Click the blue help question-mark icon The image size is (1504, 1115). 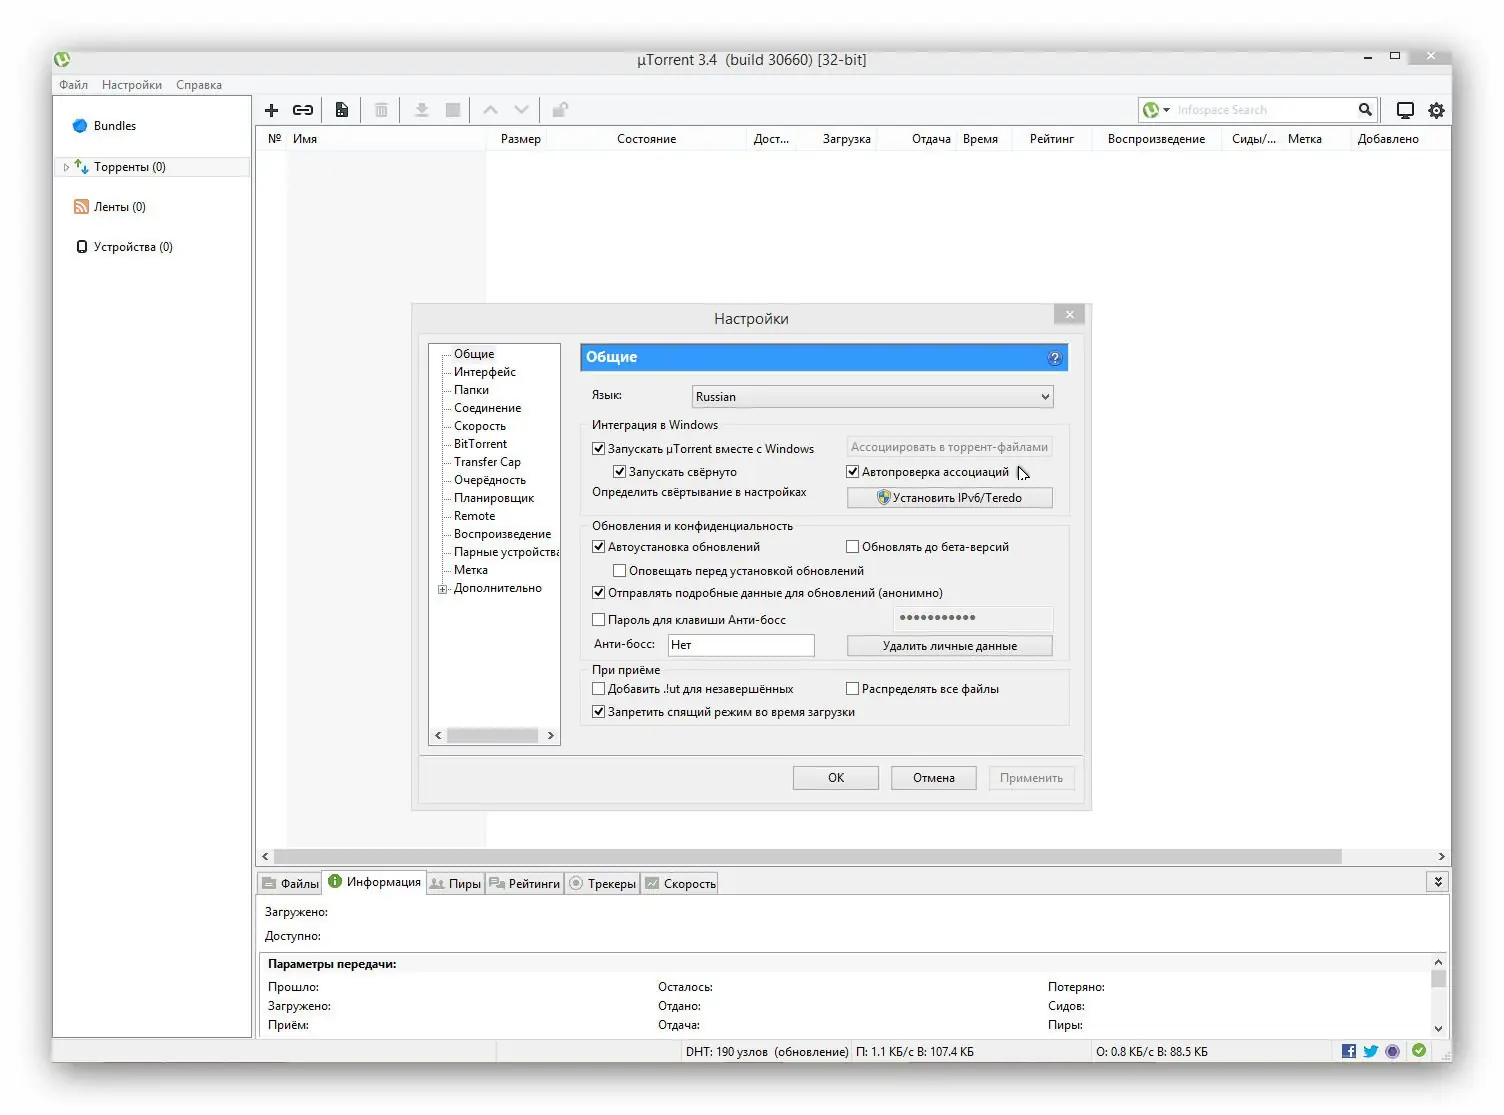1054,358
